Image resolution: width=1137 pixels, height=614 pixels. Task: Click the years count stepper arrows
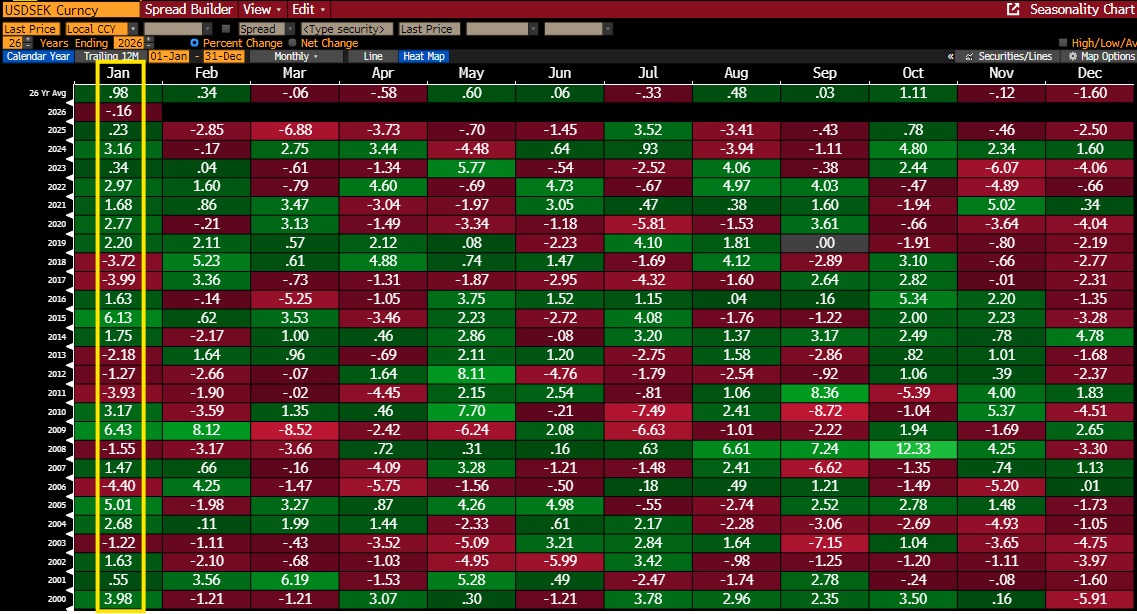pyautogui.click(x=30, y=43)
